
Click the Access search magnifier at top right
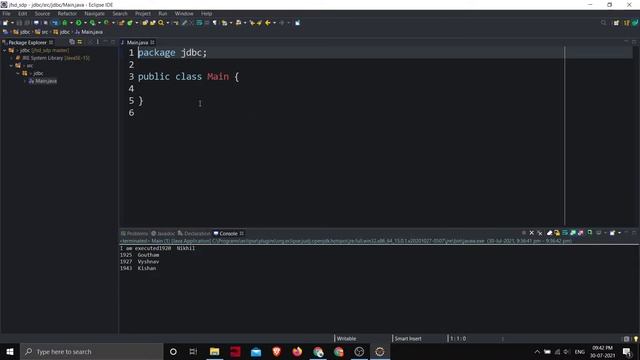point(603,23)
